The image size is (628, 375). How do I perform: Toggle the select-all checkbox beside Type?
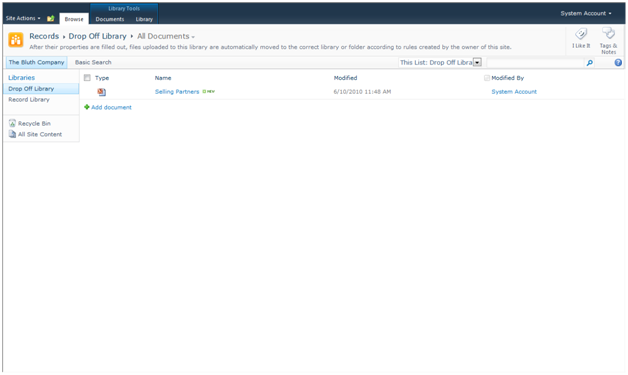tap(87, 78)
